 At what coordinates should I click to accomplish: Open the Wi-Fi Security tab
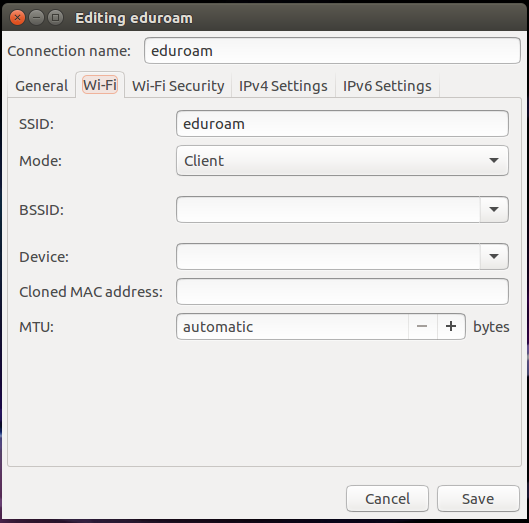178,86
